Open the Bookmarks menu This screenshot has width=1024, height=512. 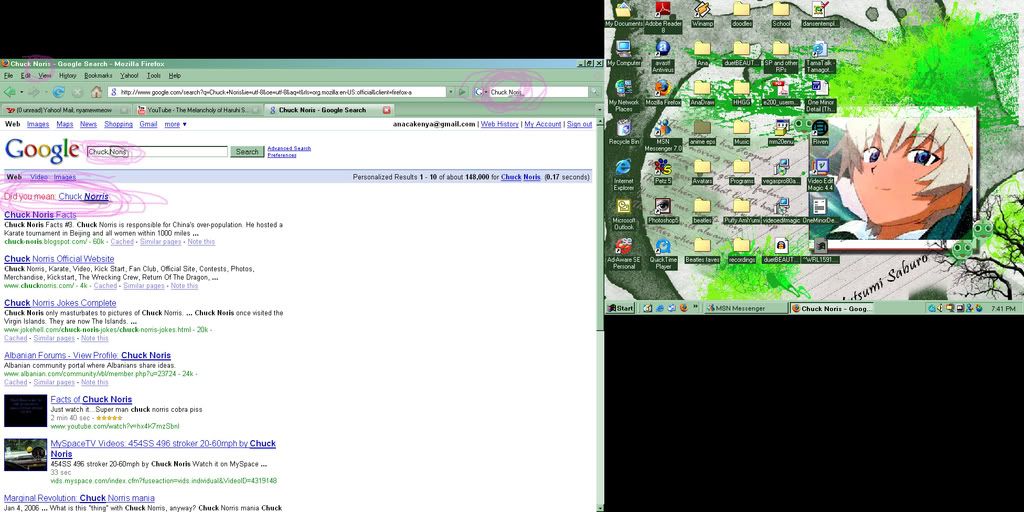tap(98, 75)
